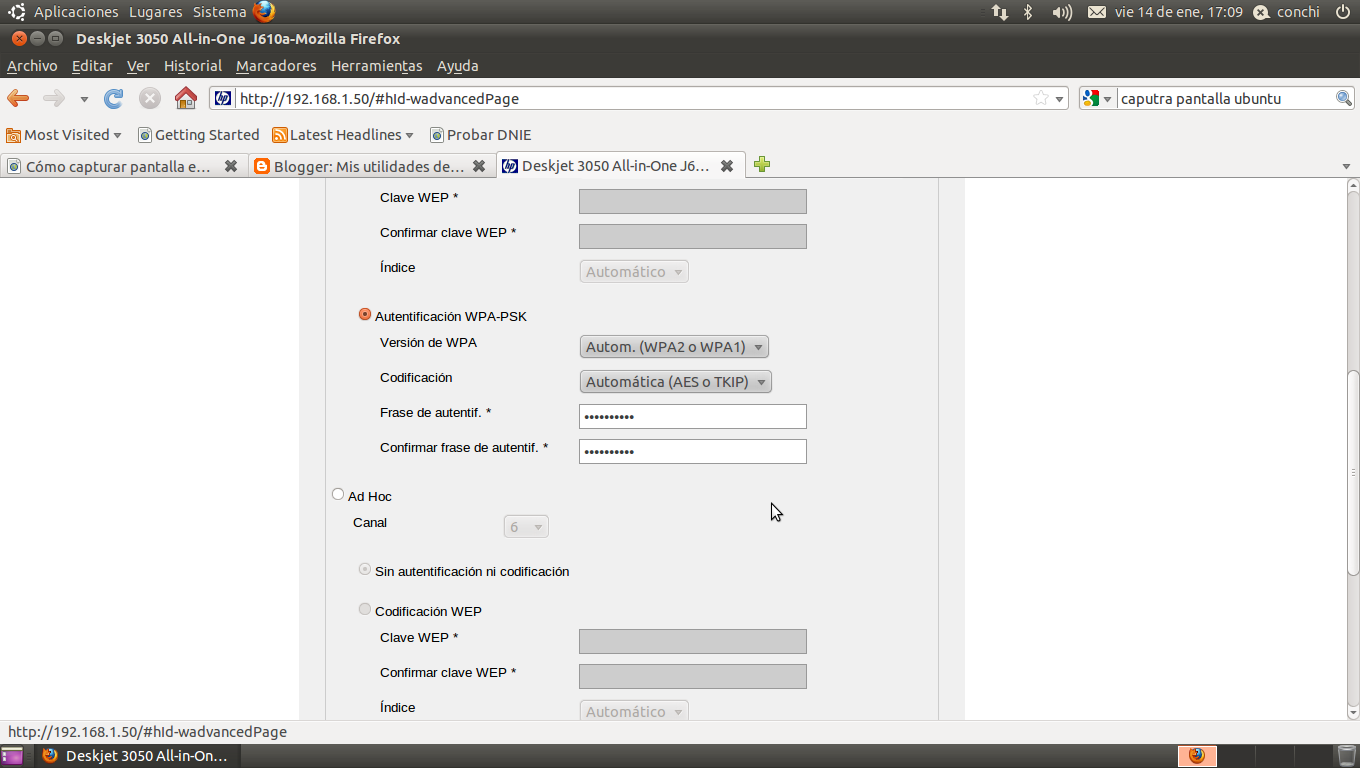Open the Sistema panel menu

click(219, 12)
